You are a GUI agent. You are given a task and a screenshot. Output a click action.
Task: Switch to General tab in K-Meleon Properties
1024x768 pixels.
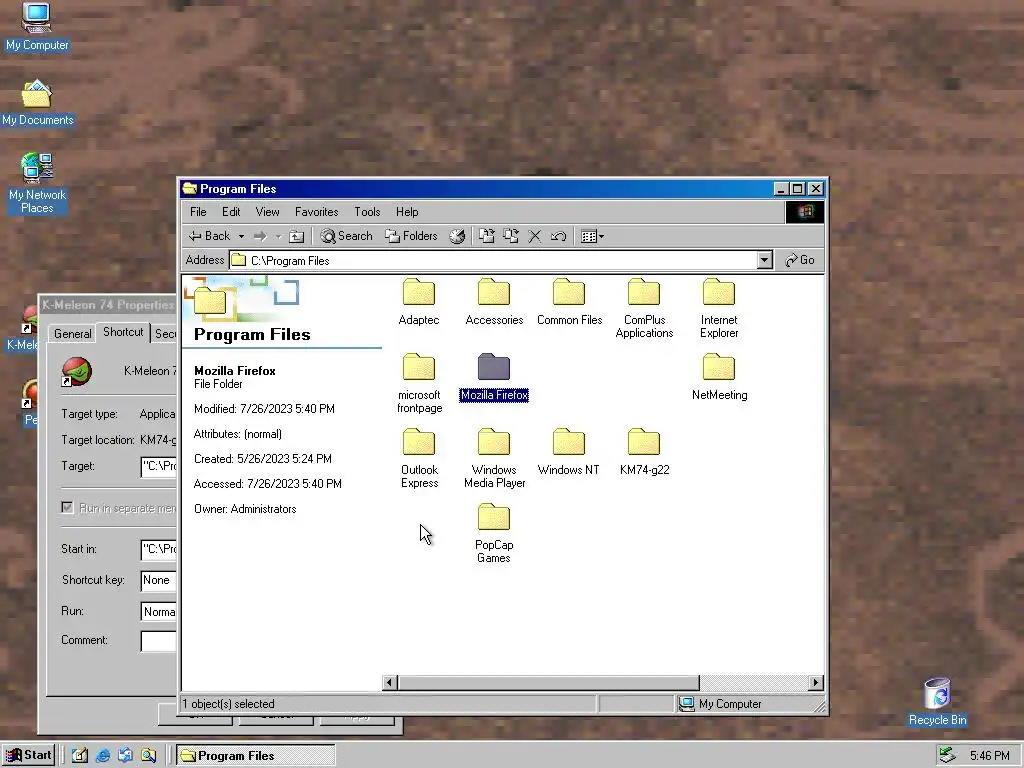[72, 334]
